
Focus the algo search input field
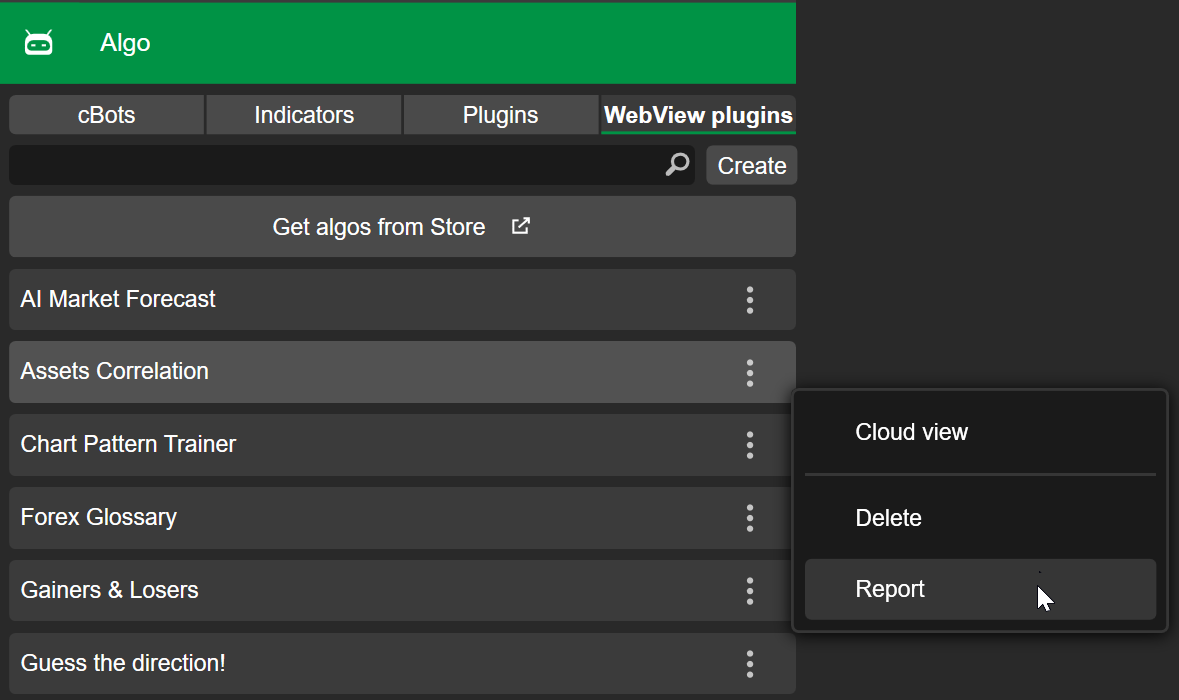(330, 165)
